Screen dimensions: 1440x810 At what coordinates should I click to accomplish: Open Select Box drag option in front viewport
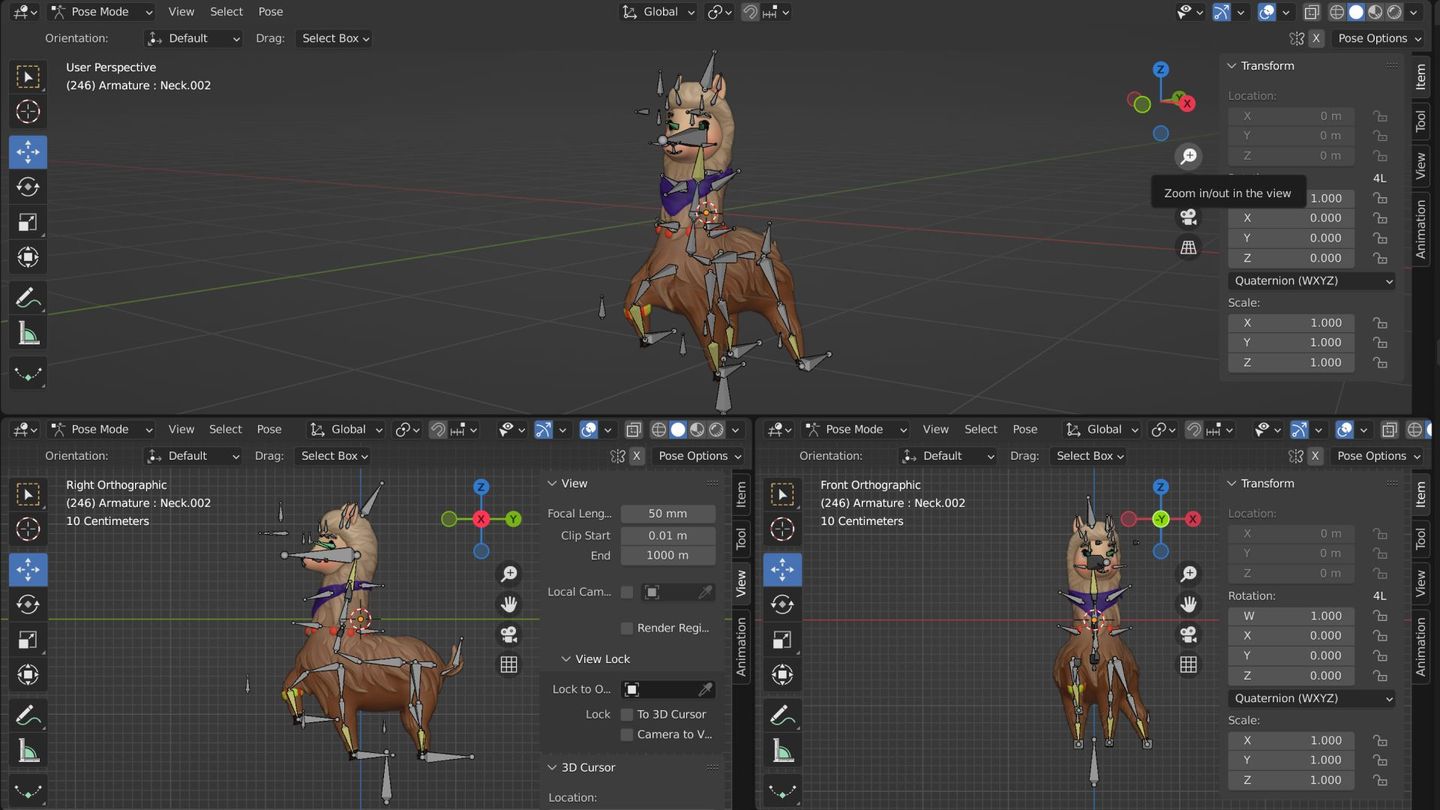click(x=1090, y=456)
